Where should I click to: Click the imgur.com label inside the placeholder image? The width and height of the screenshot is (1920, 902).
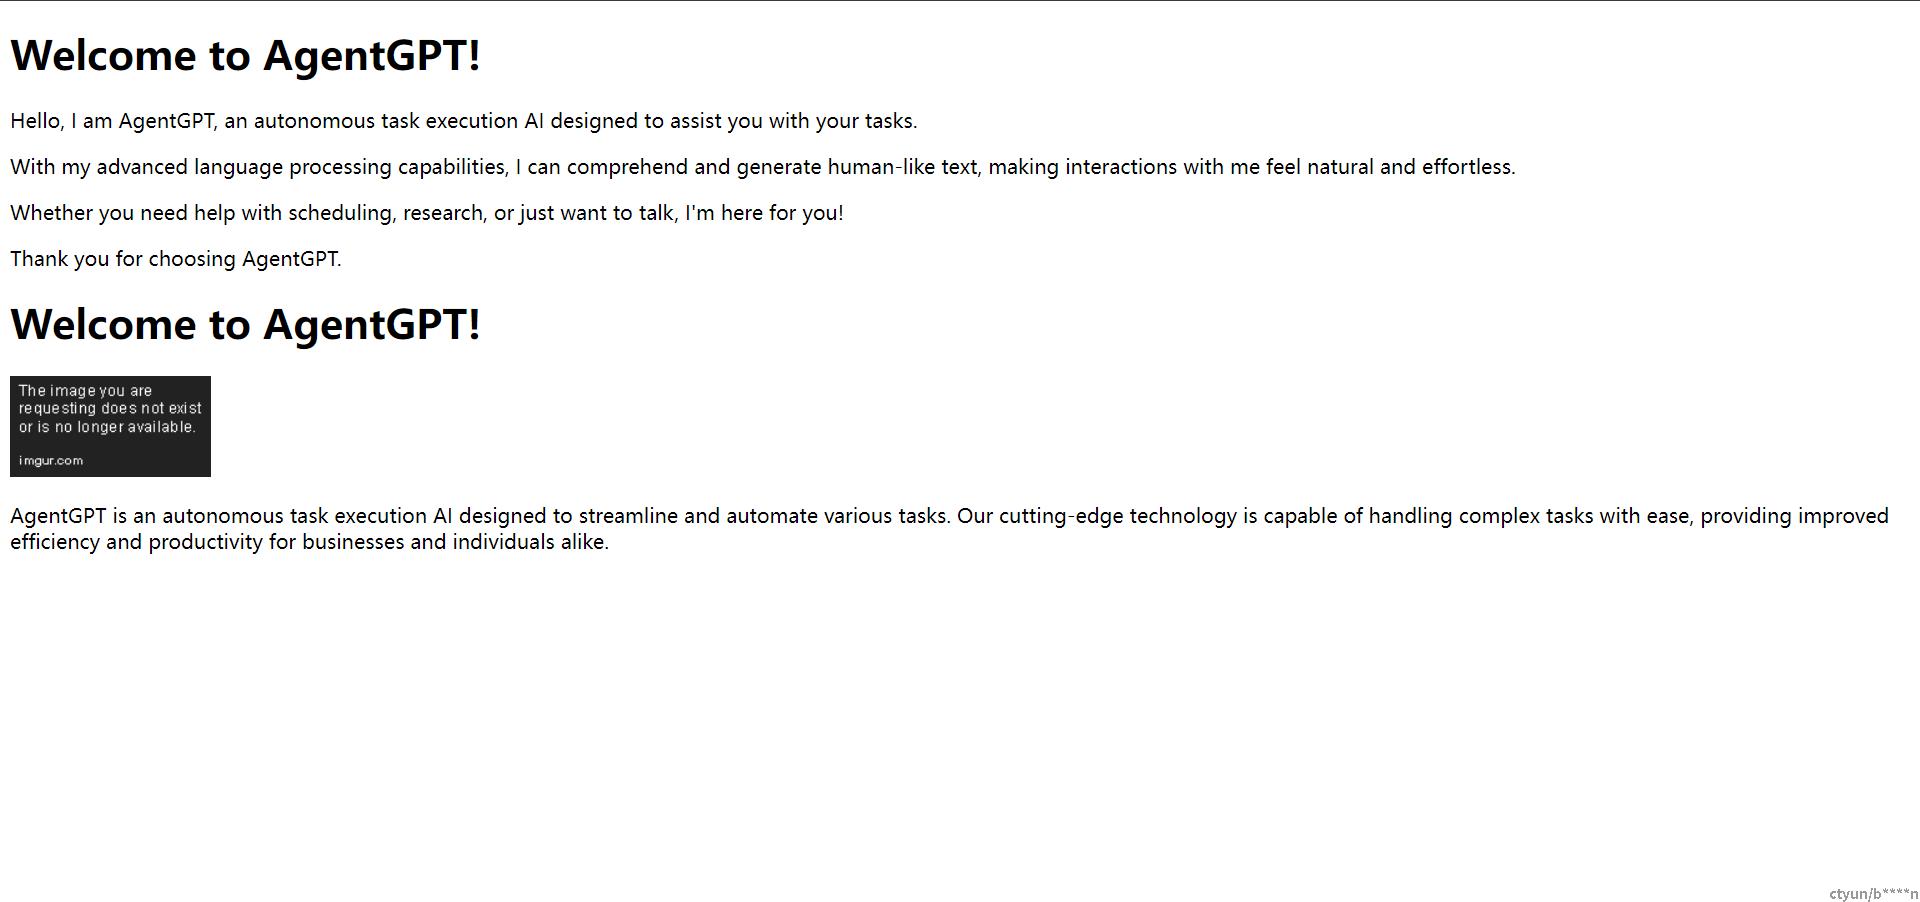point(51,461)
